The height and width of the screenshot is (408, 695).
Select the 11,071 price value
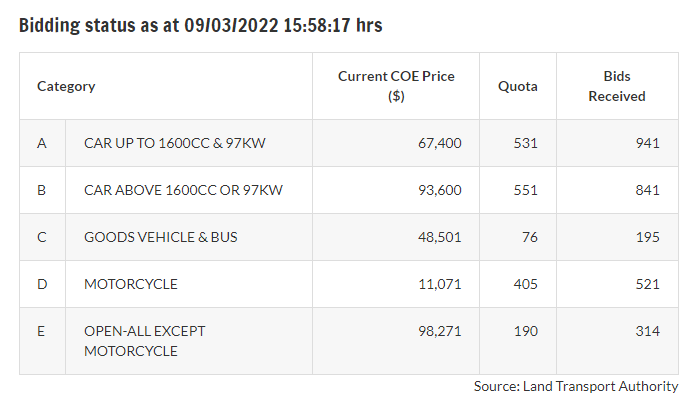[x=440, y=284]
